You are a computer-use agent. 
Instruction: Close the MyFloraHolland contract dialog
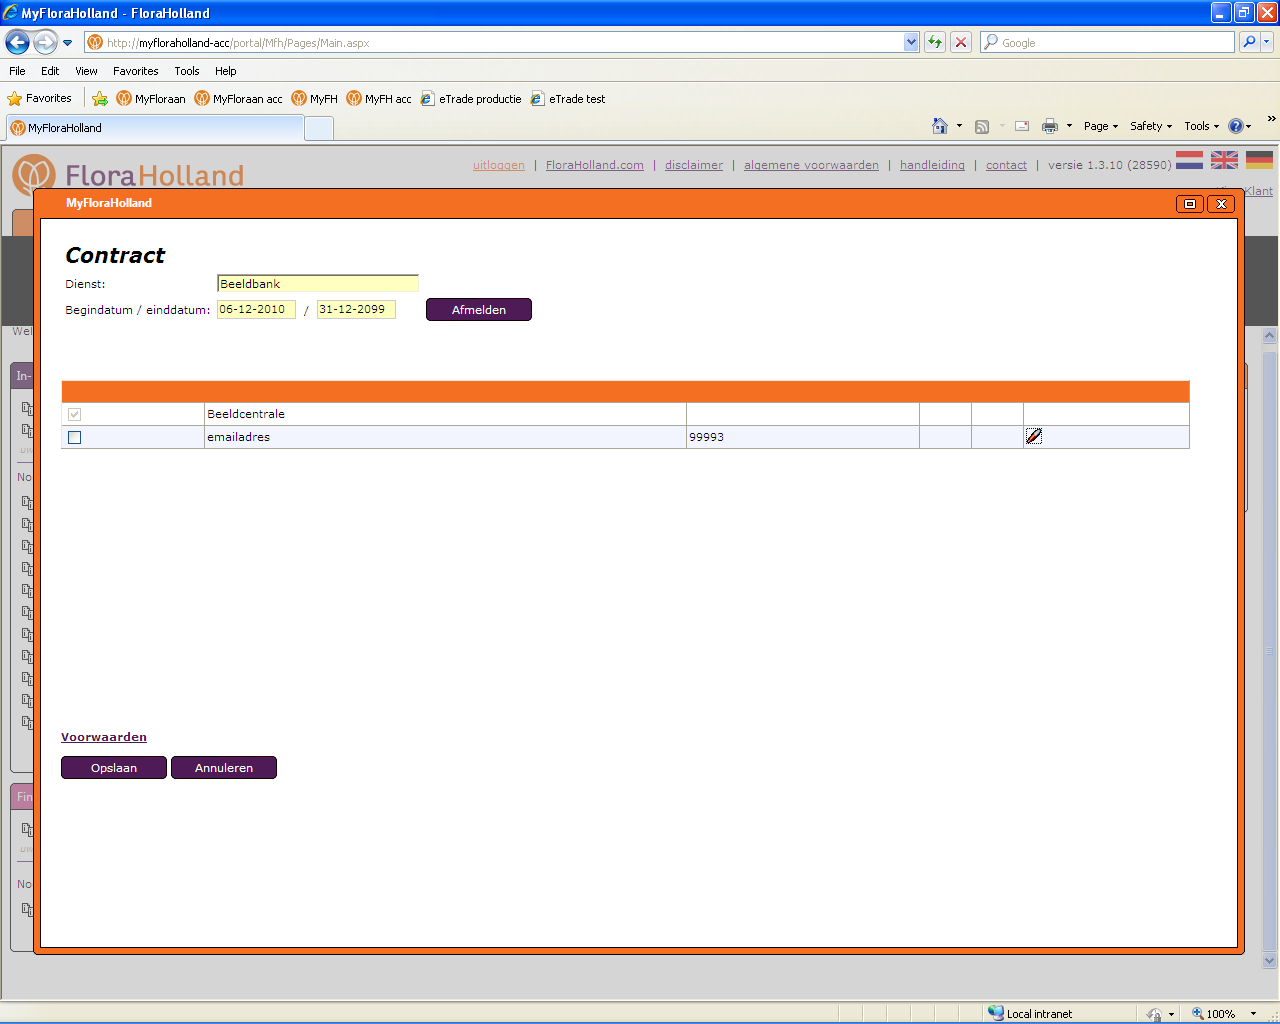tap(1221, 204)
